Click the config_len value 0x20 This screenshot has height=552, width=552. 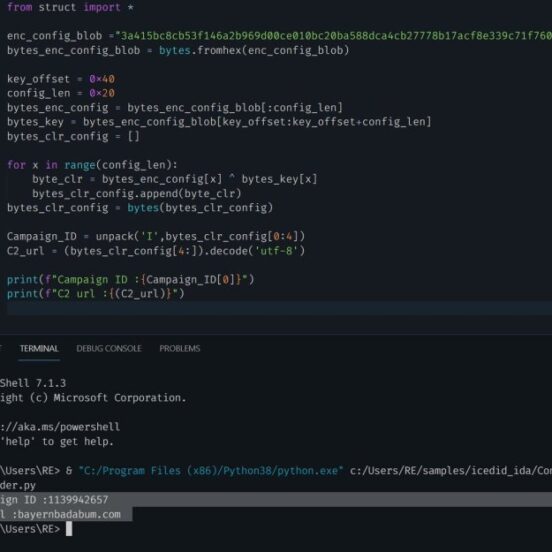pos(102,93)
